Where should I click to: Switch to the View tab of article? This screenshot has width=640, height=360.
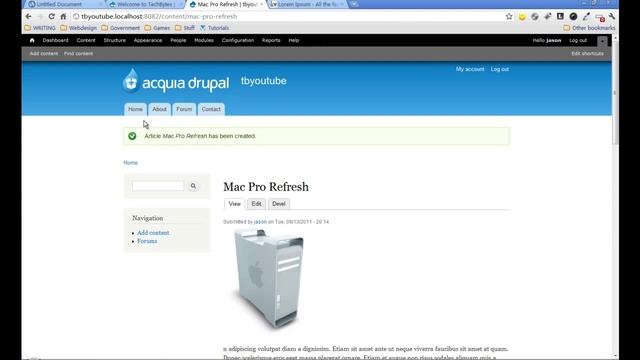pos(235,204)
